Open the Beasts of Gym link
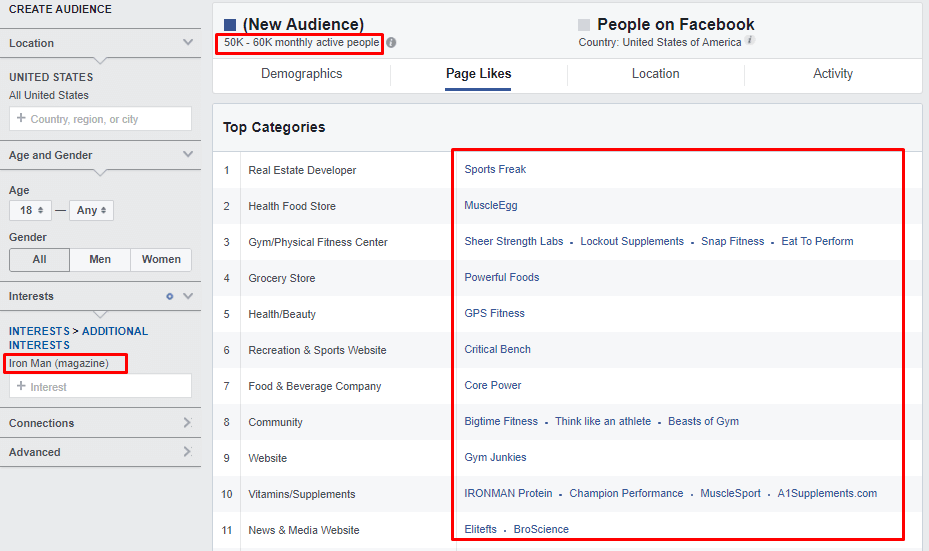 pyautogui.click(x=703, y=421)
